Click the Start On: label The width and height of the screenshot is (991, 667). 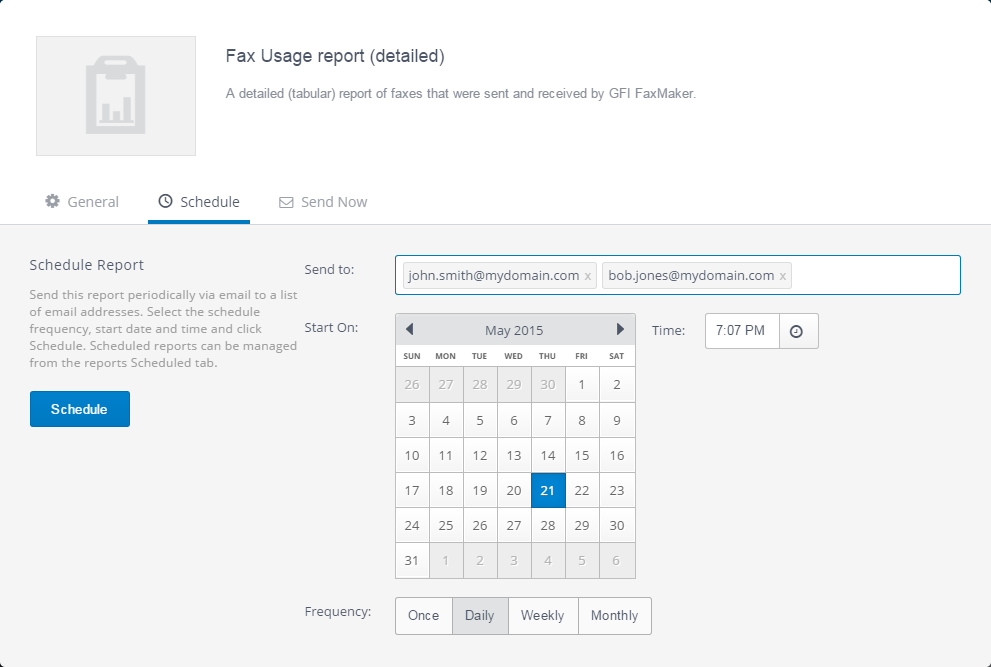click(331, 327)
